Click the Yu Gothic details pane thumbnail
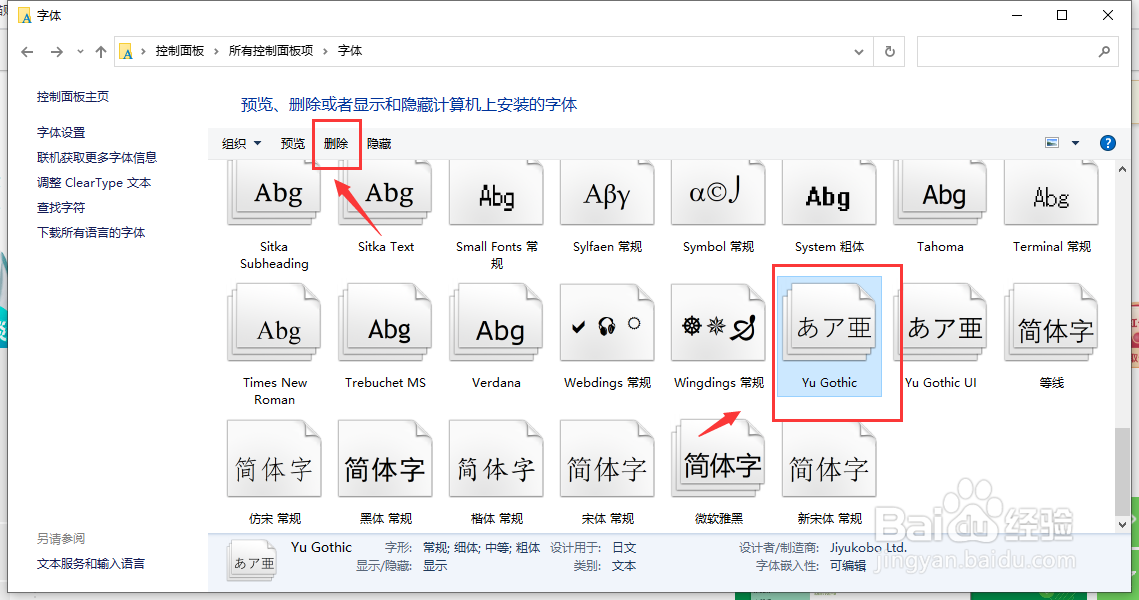 click(251, 562)
